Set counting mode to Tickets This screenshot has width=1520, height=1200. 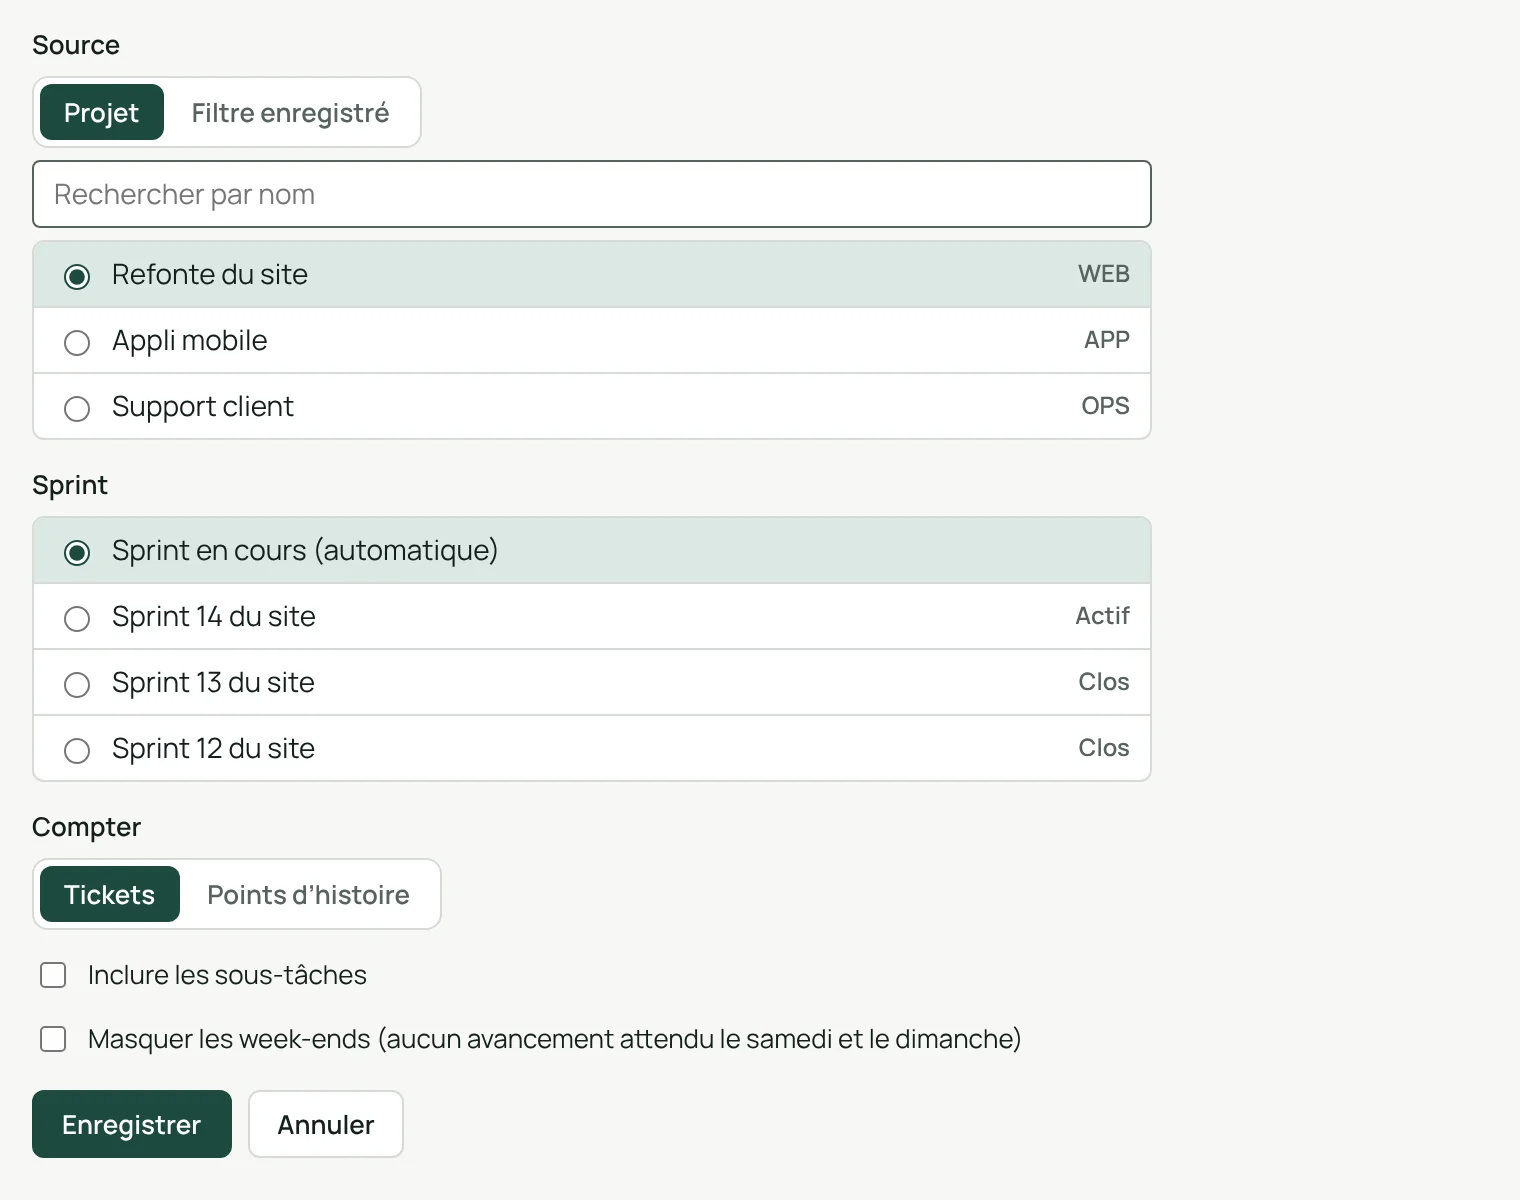[x=110, y=894]
